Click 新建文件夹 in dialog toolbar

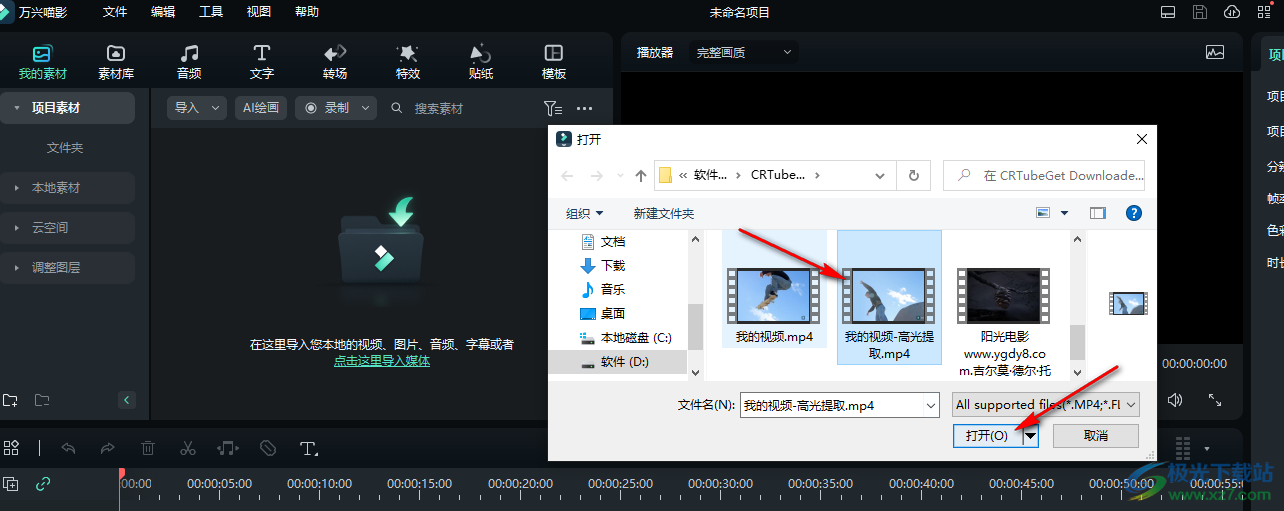coord(664,213)
